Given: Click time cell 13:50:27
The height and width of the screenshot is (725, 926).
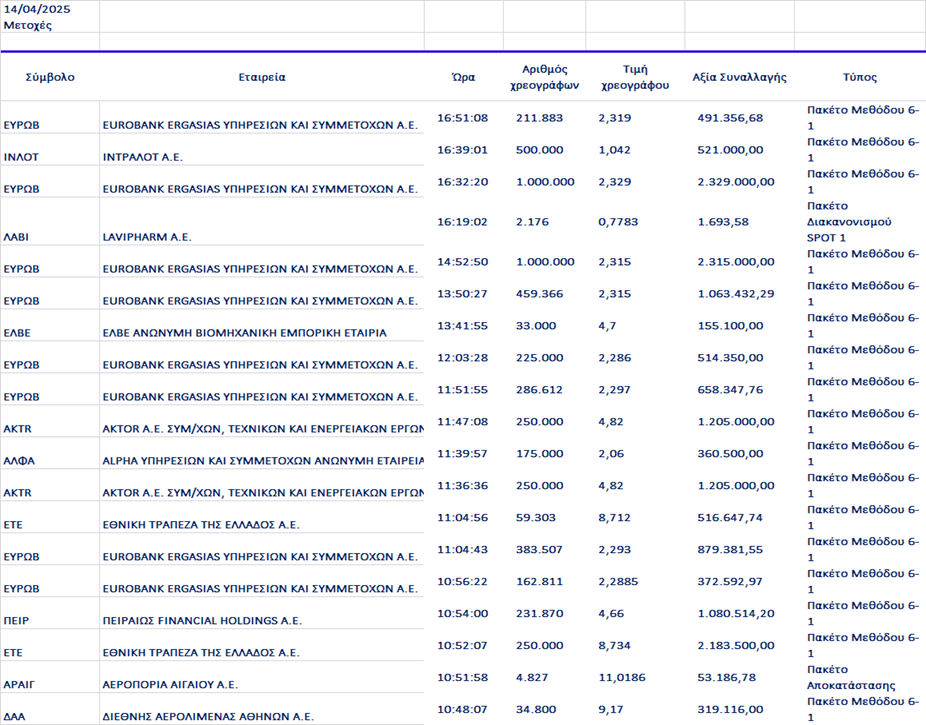Looking at the screenshot, I should (462, 294).
